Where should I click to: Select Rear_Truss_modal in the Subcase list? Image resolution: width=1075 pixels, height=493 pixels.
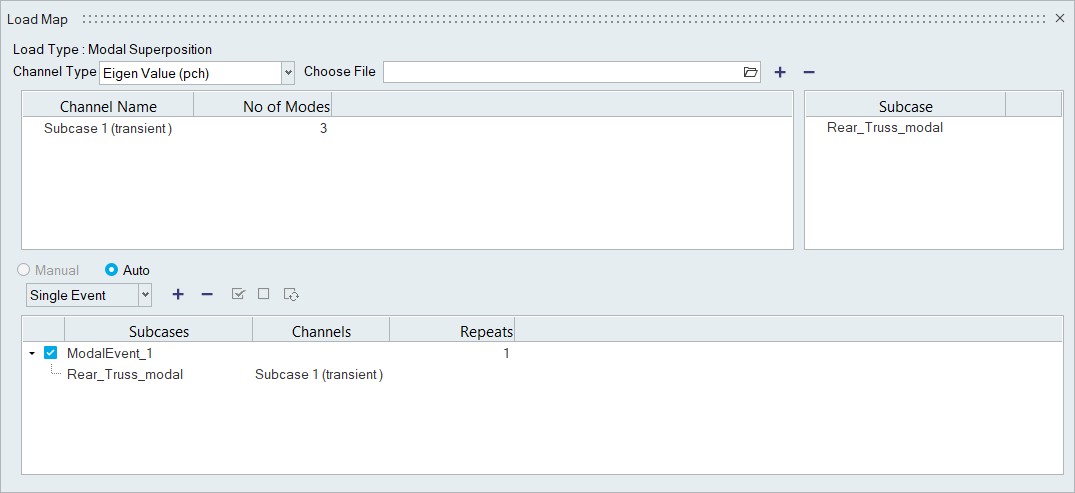(x=884, y=128)
